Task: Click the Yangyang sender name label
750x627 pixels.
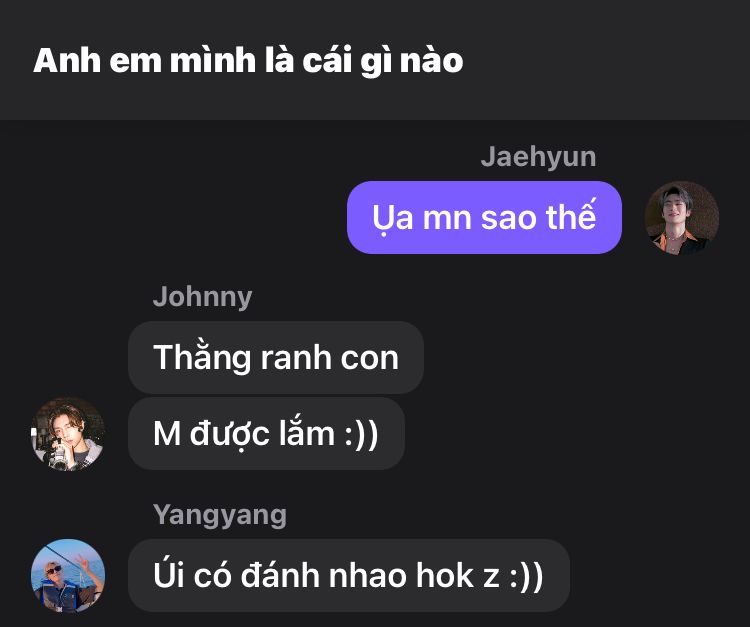Action: [220, 515]
